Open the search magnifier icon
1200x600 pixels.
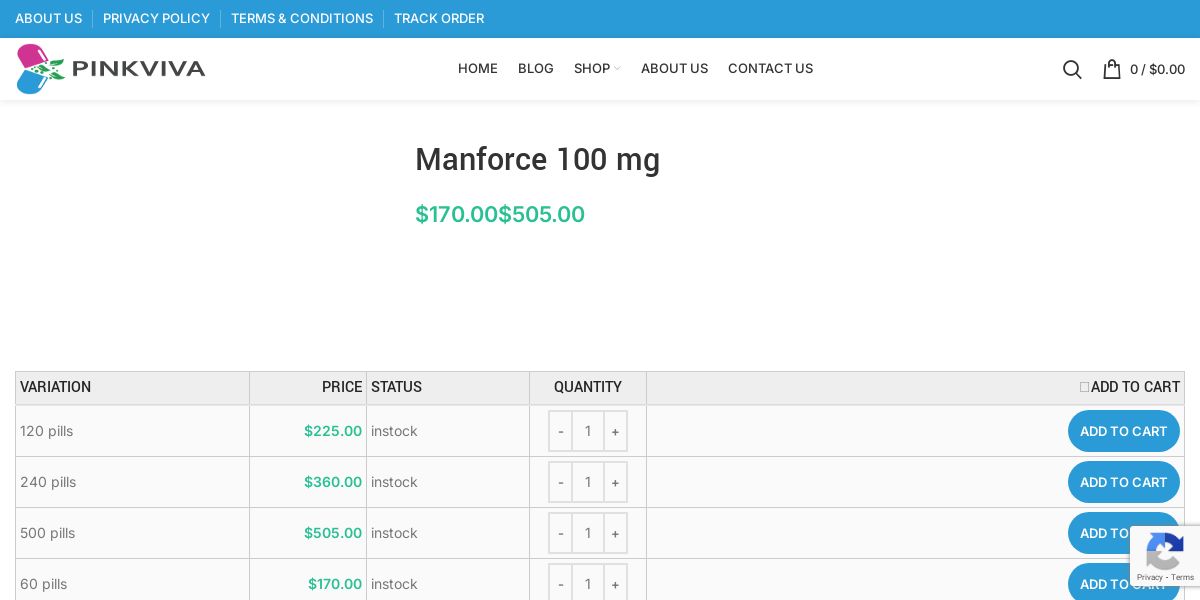point(1072,69)
